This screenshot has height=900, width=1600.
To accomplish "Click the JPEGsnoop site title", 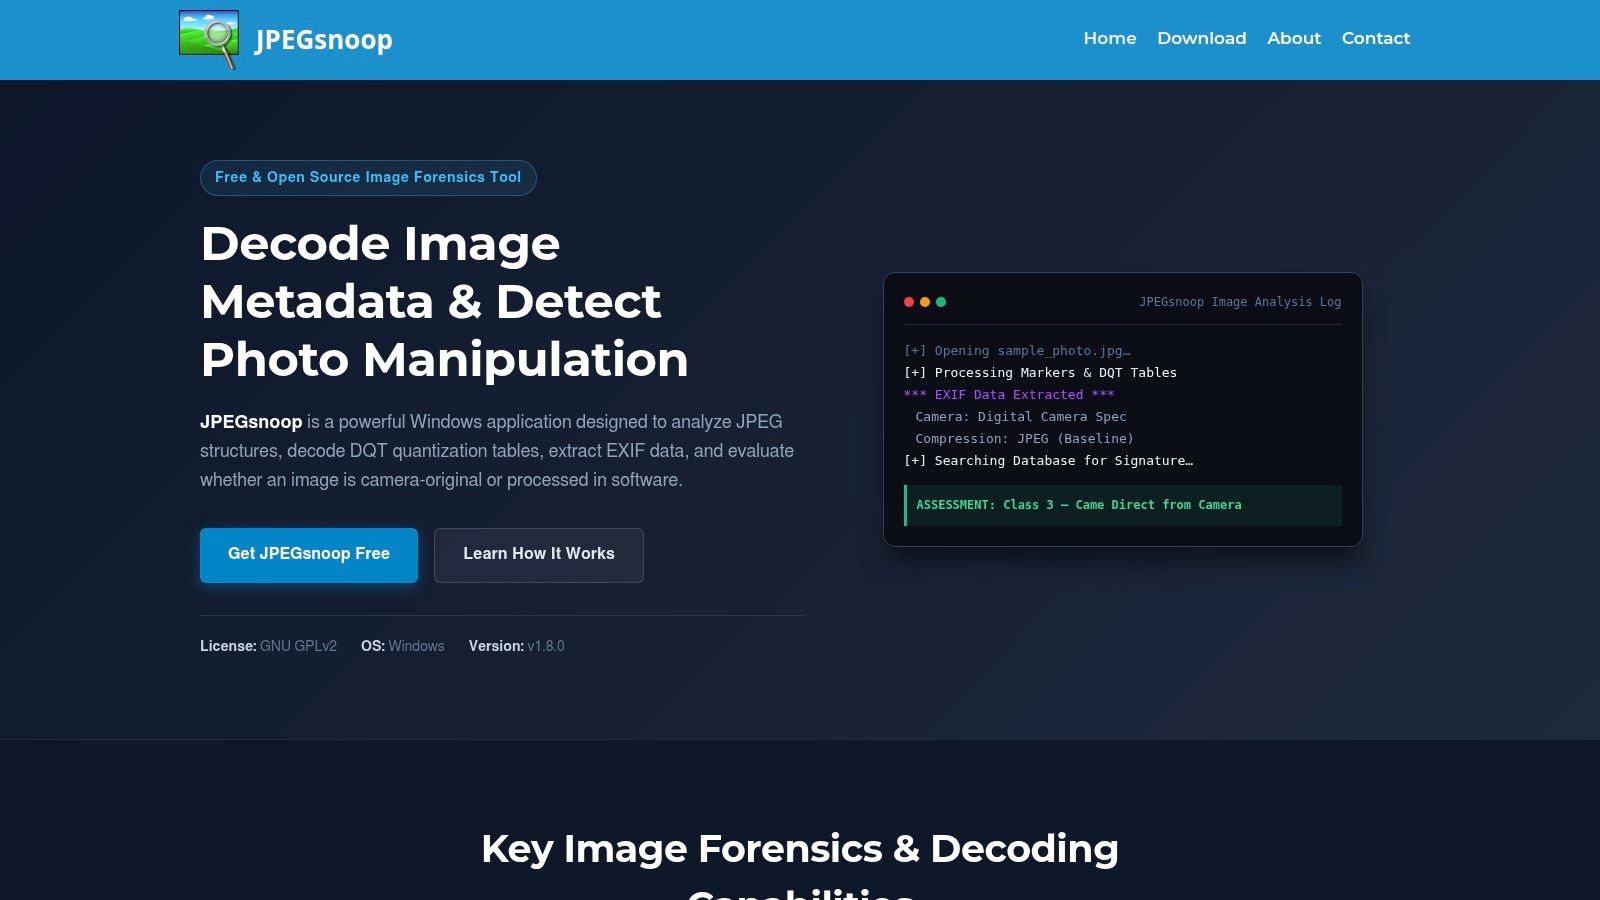I will 324,39.
